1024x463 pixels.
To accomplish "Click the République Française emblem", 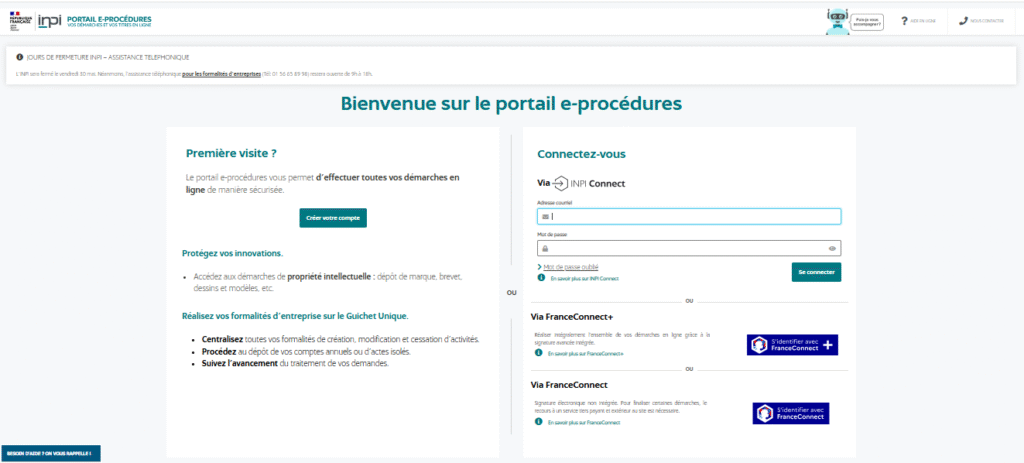I will [x=19, y=21].
